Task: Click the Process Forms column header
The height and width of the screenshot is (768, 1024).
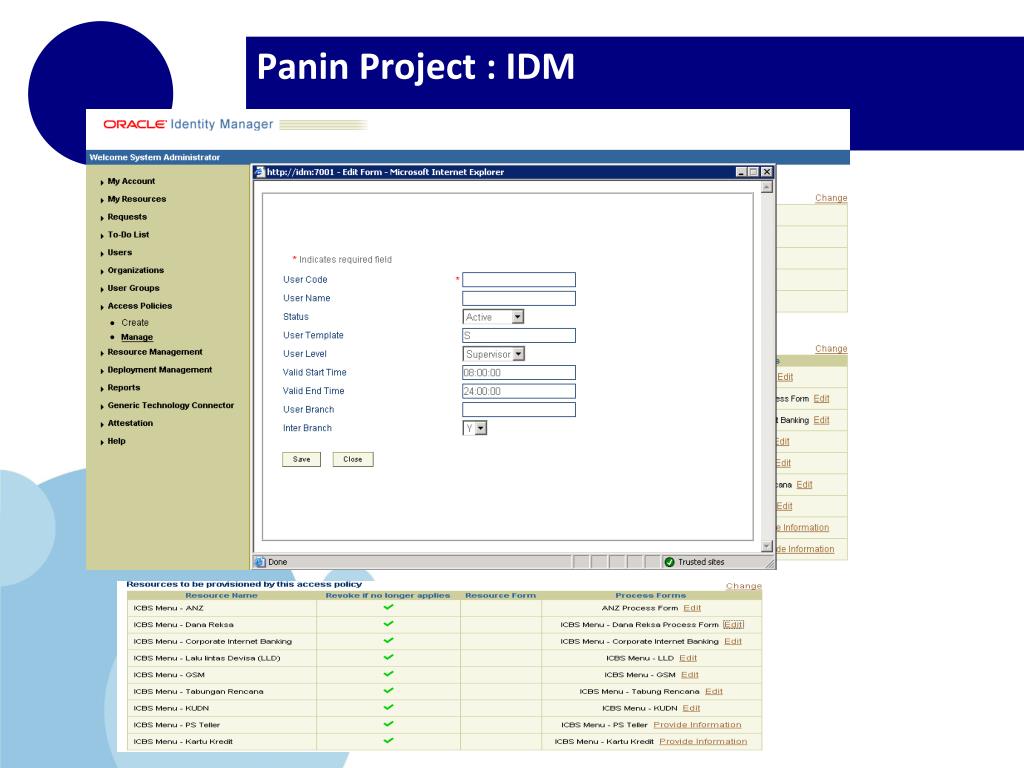Action: tap(650, 596)
